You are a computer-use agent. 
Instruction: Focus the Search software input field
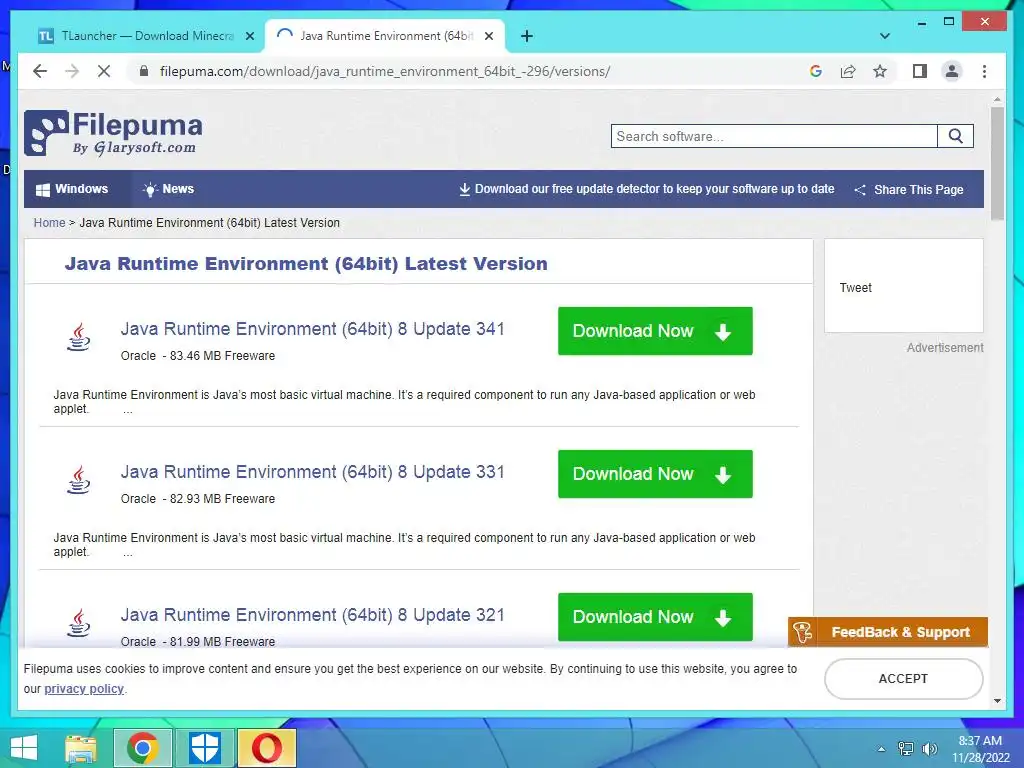[x=775, y=136]
